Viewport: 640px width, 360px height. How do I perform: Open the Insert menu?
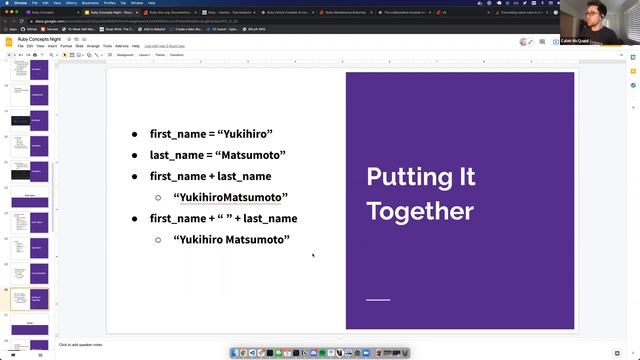point(52,46)
